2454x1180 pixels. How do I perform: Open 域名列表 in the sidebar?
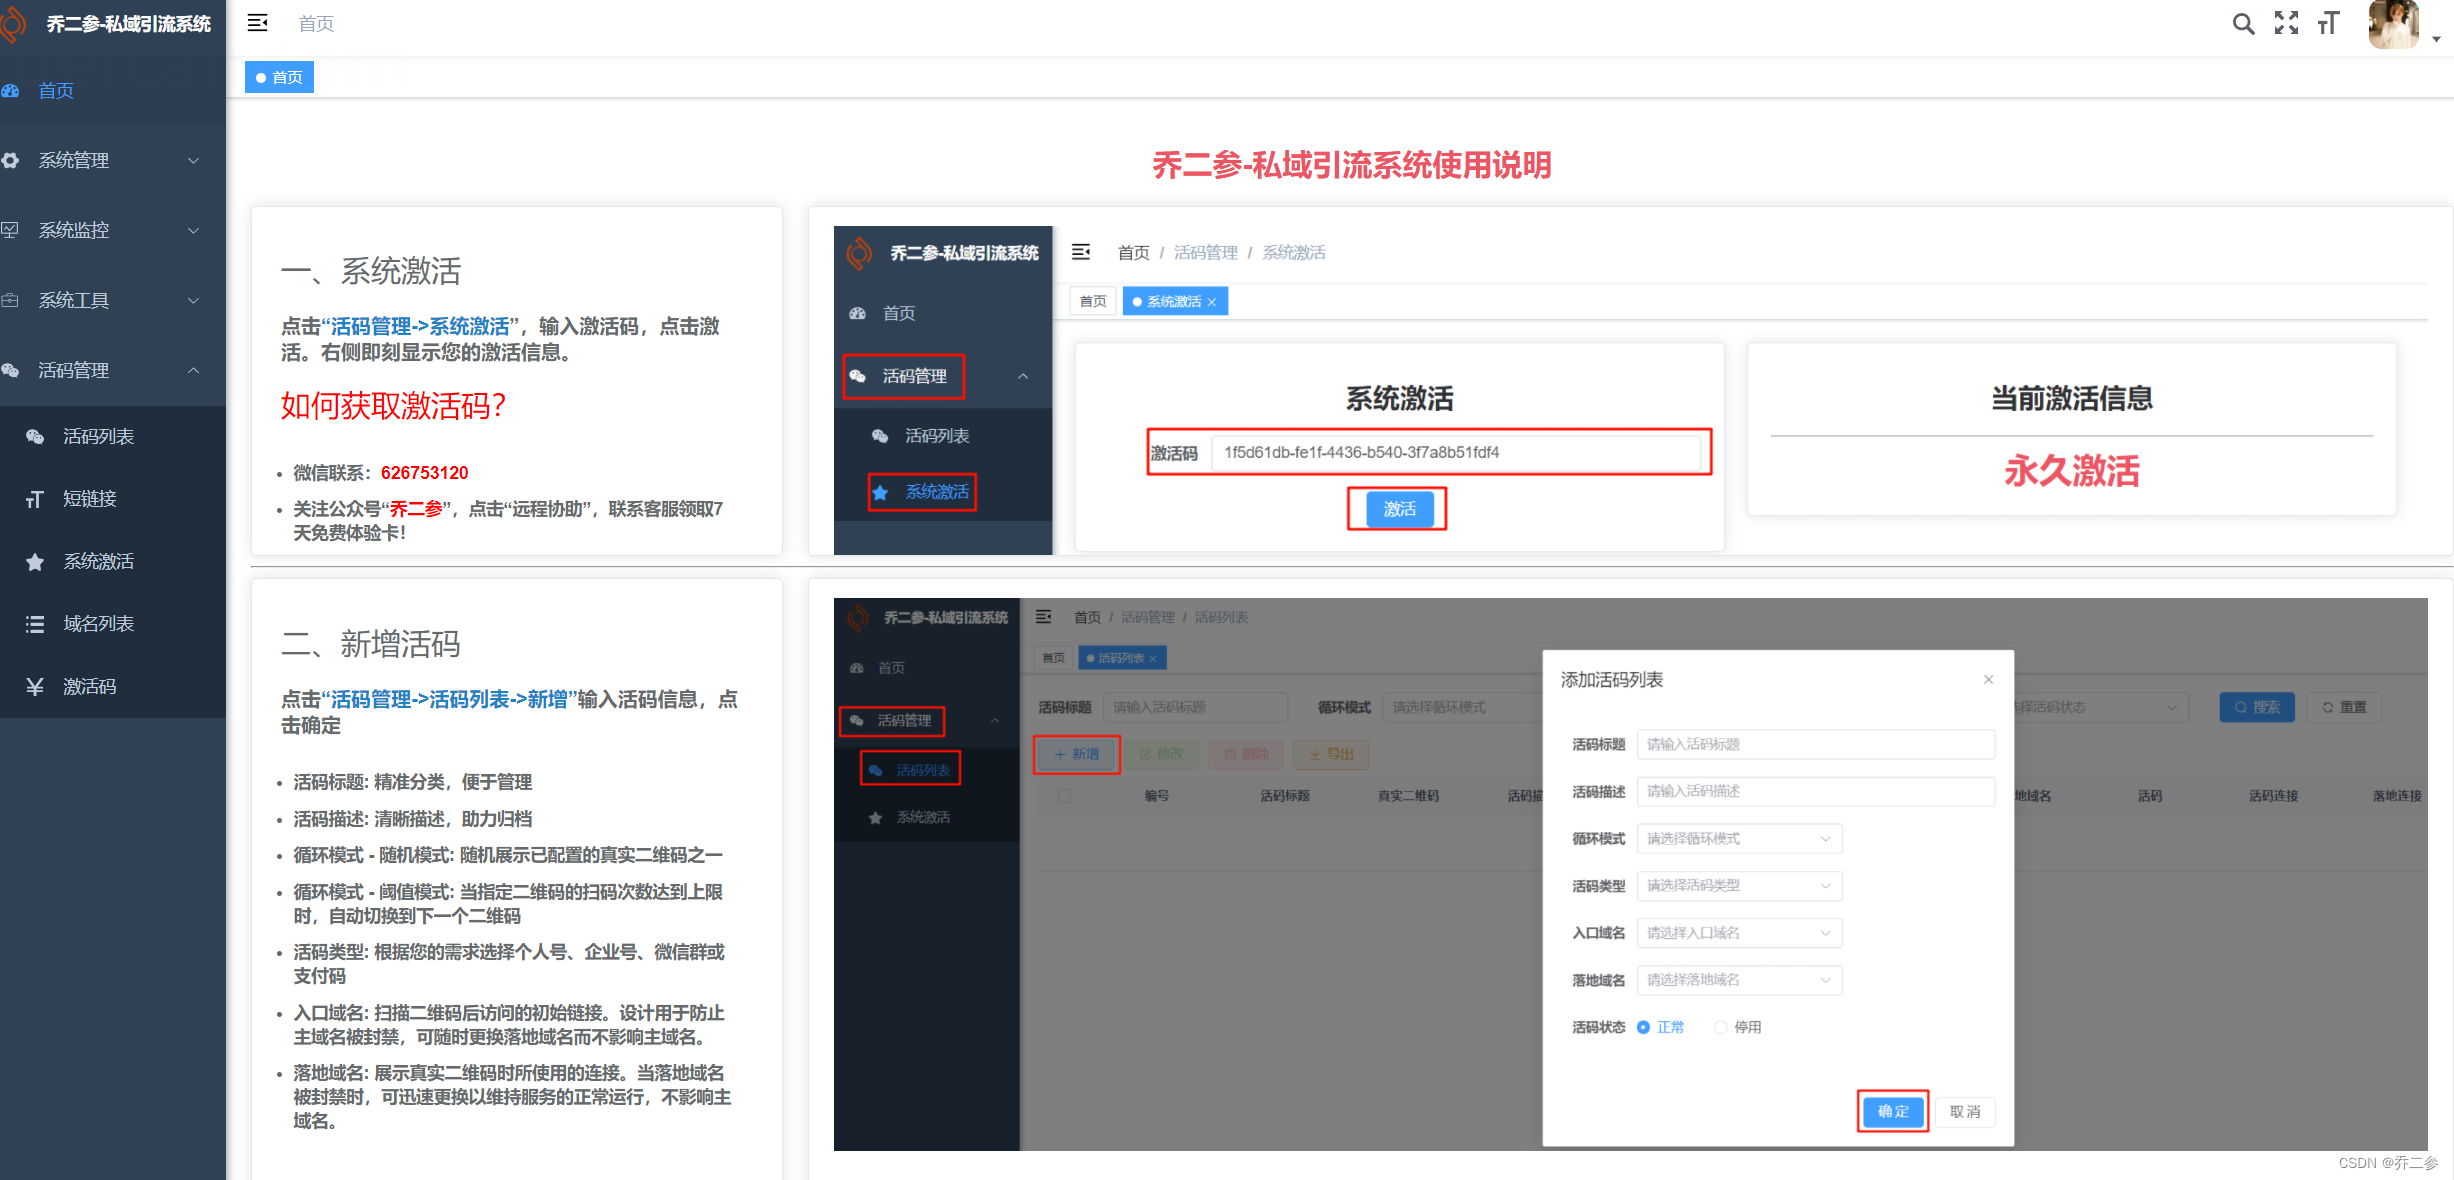[98, 624]
